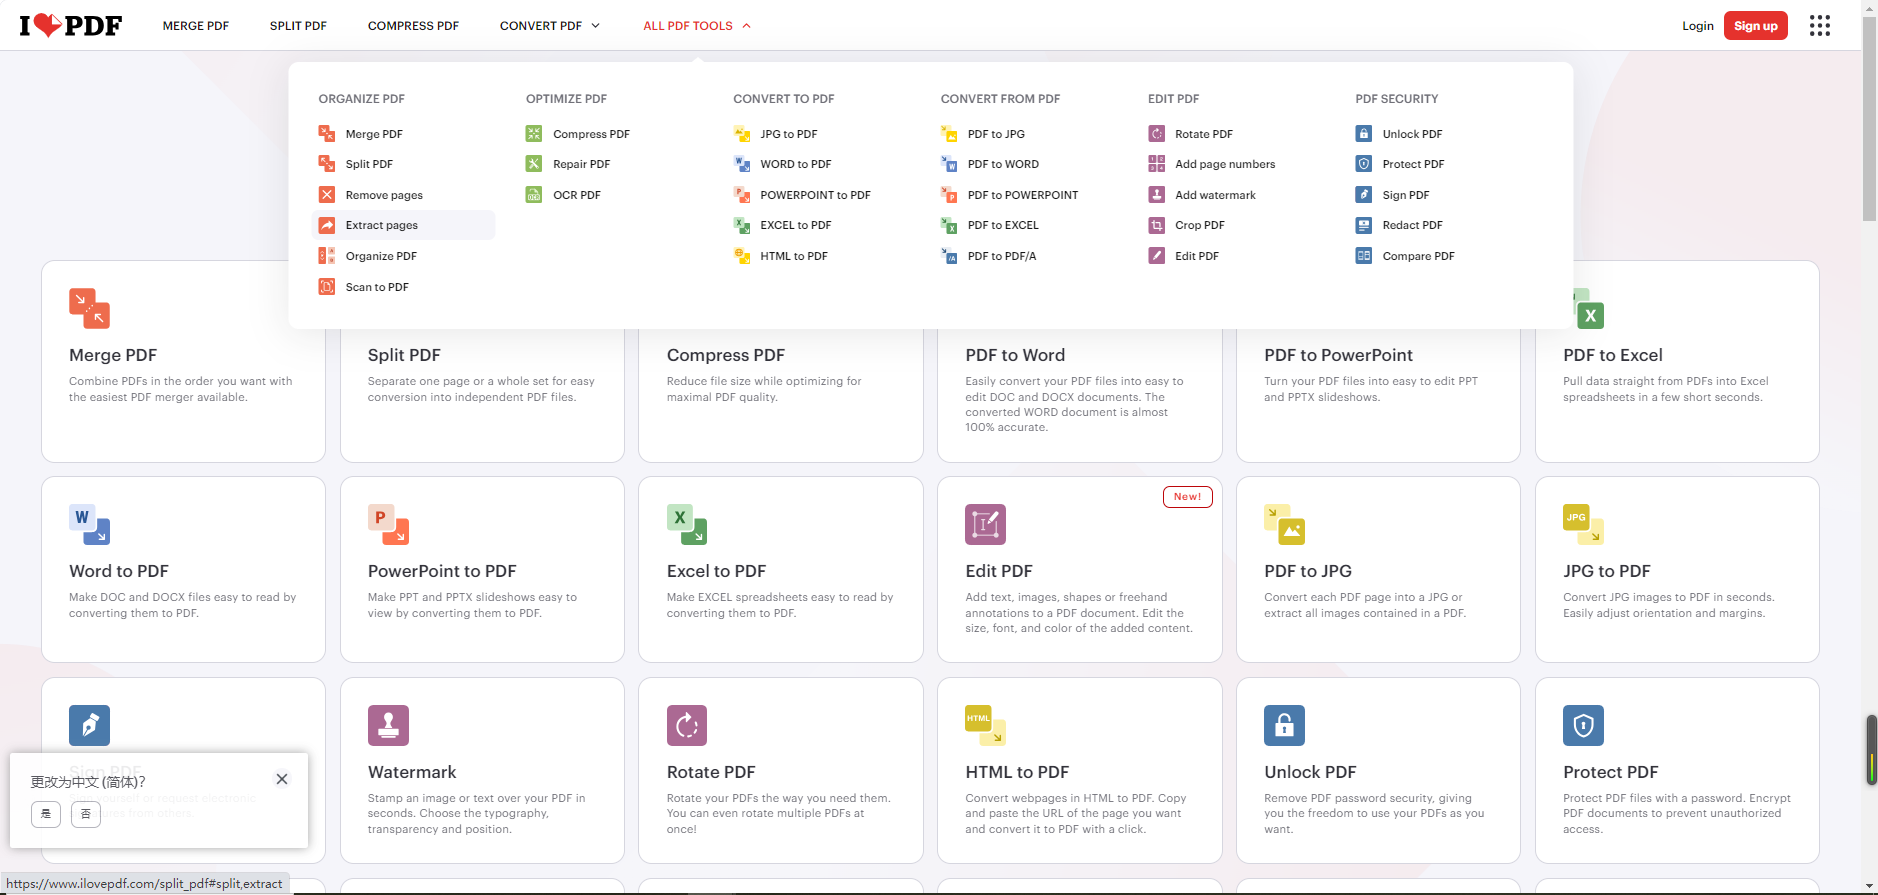Click the Watermark stamp icon
This screenshot has width=1878, height=895.
tap(388, 725)
